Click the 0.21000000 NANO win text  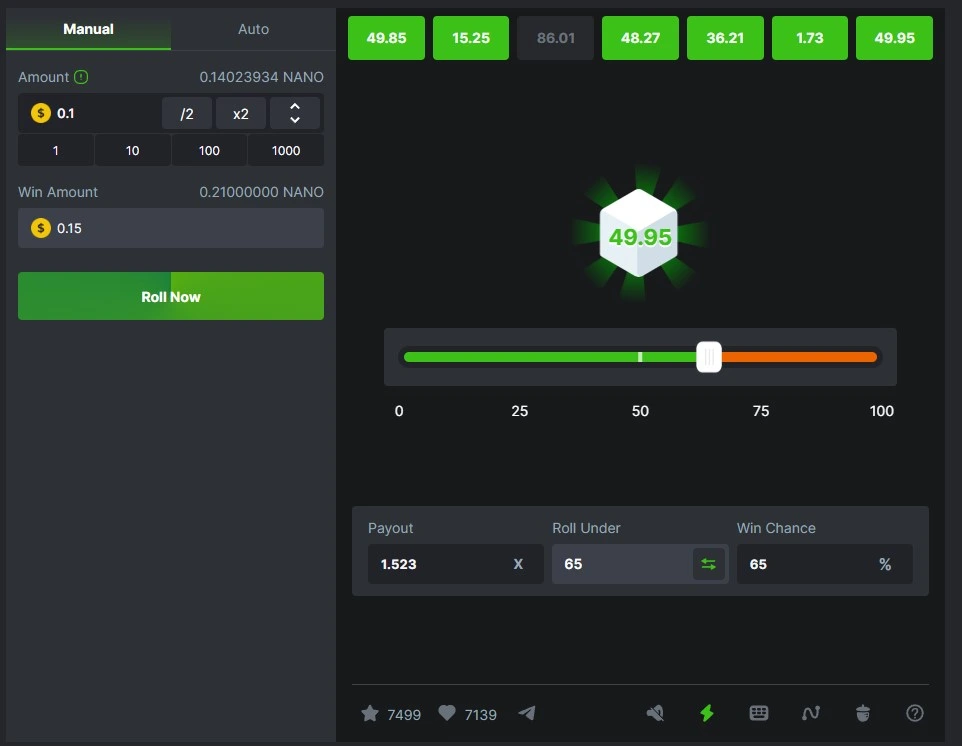click(261, 192)
